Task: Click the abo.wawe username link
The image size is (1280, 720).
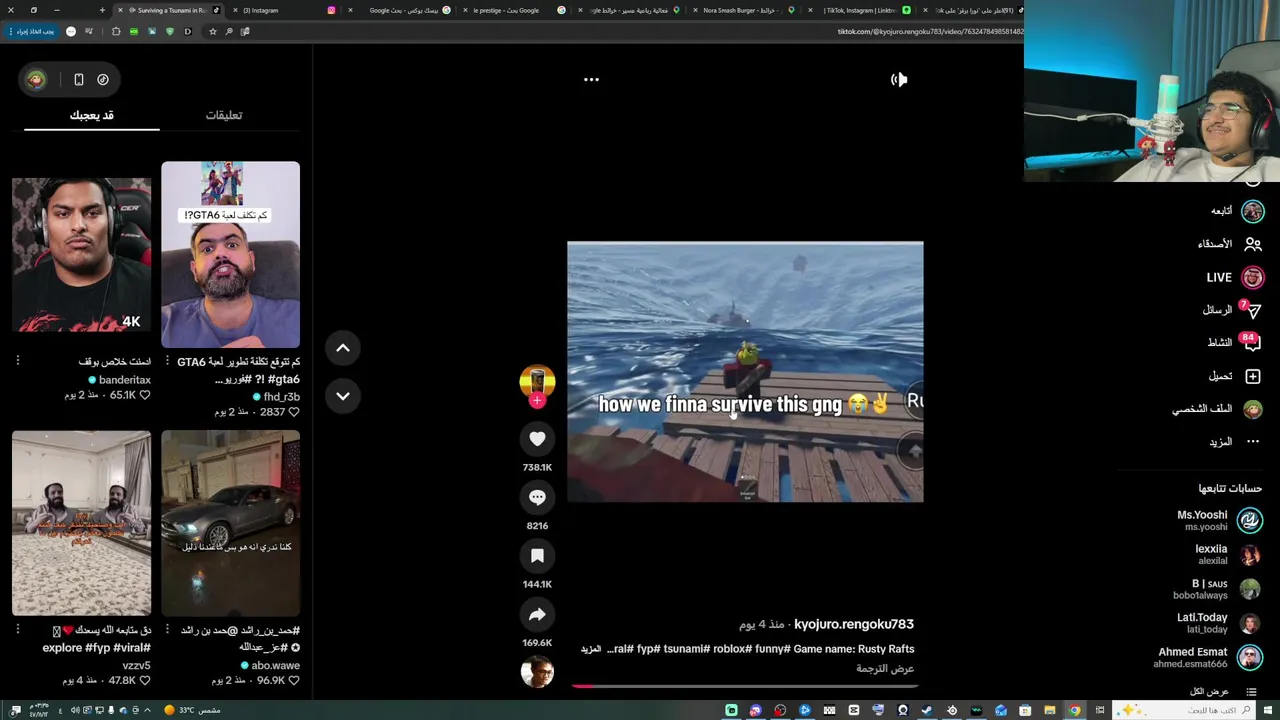Action: point(276,665)
